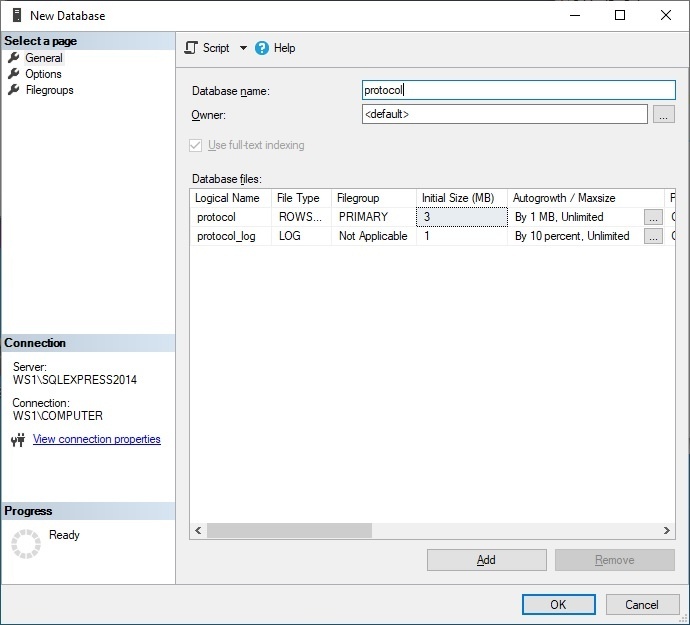Select the Filegroups page wrench icon
The width and height of the screenshot is (690, 625).
point(14,90)
